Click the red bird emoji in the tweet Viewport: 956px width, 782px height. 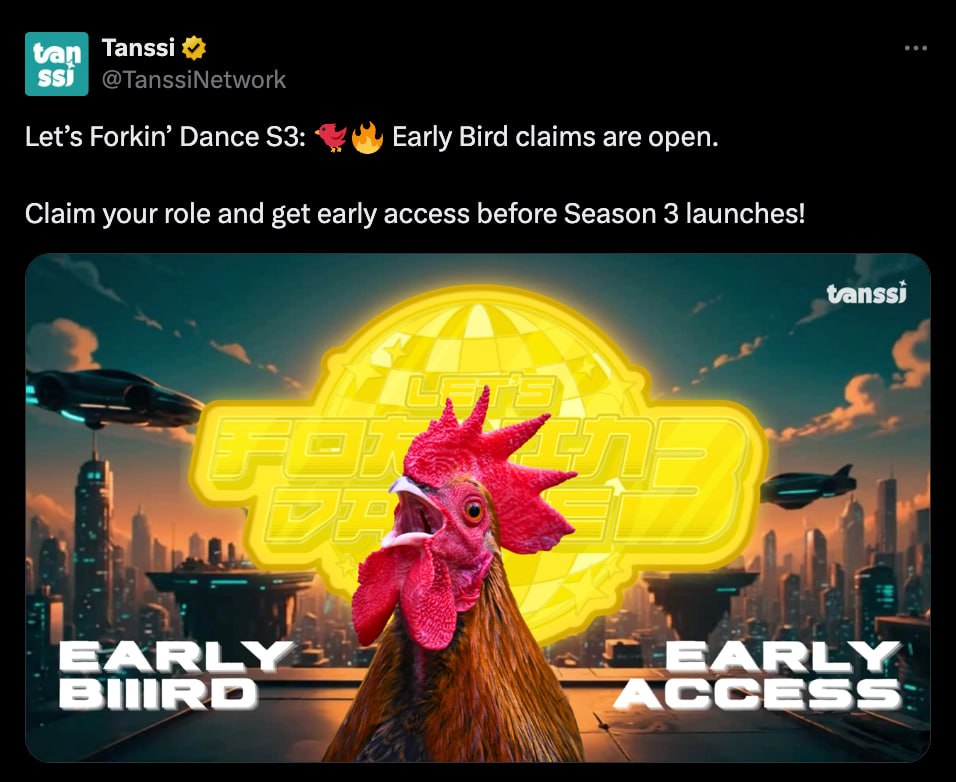330,137
